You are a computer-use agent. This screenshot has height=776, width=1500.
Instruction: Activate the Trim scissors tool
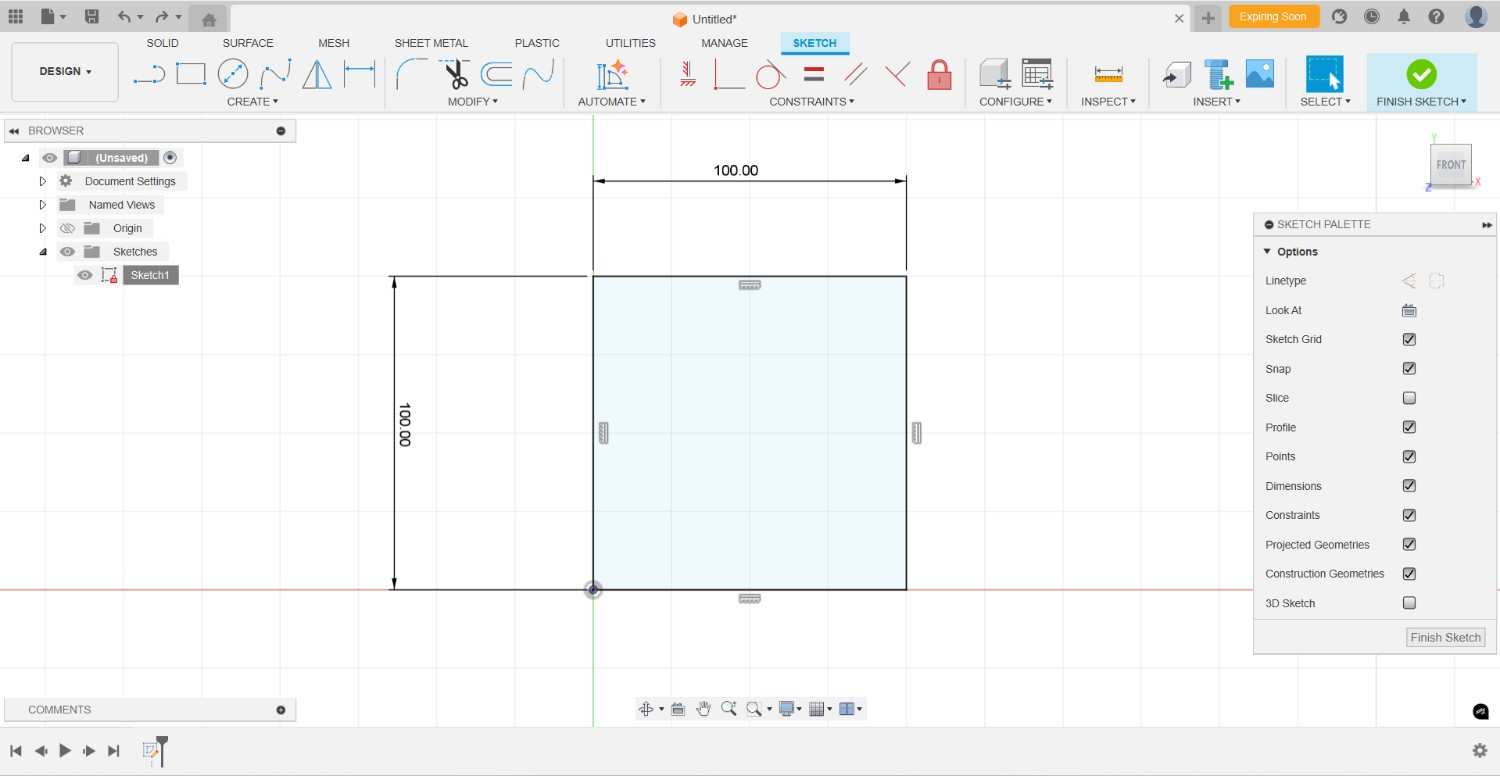pos(456,74)
